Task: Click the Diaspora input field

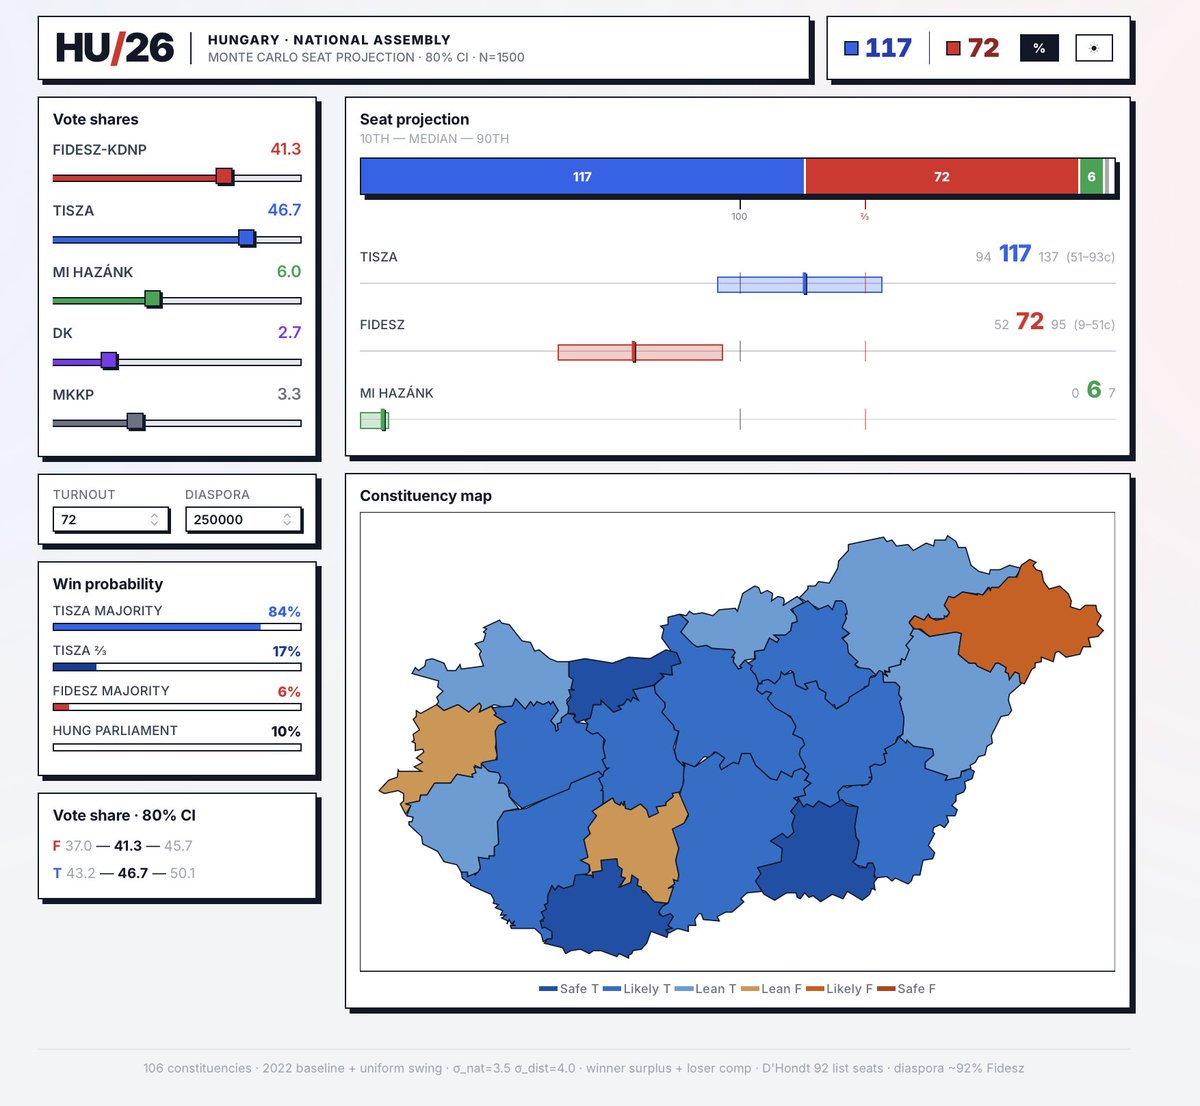Action: click(243, 519)
